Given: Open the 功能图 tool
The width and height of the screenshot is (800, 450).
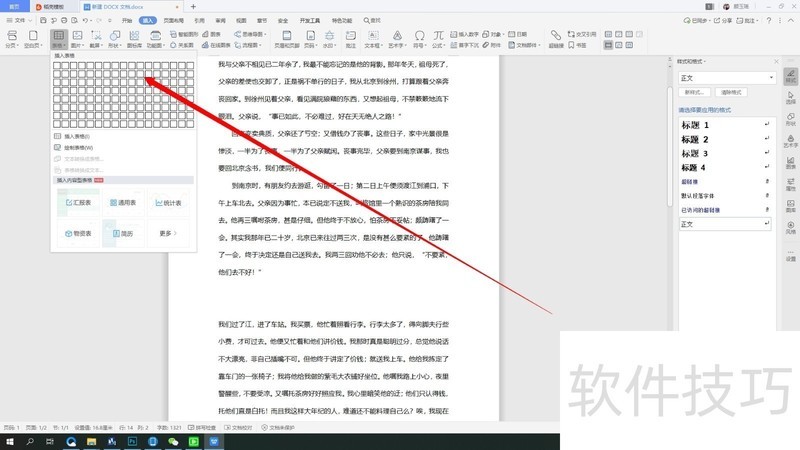Looking at the screenshot, I should (155, 39).
